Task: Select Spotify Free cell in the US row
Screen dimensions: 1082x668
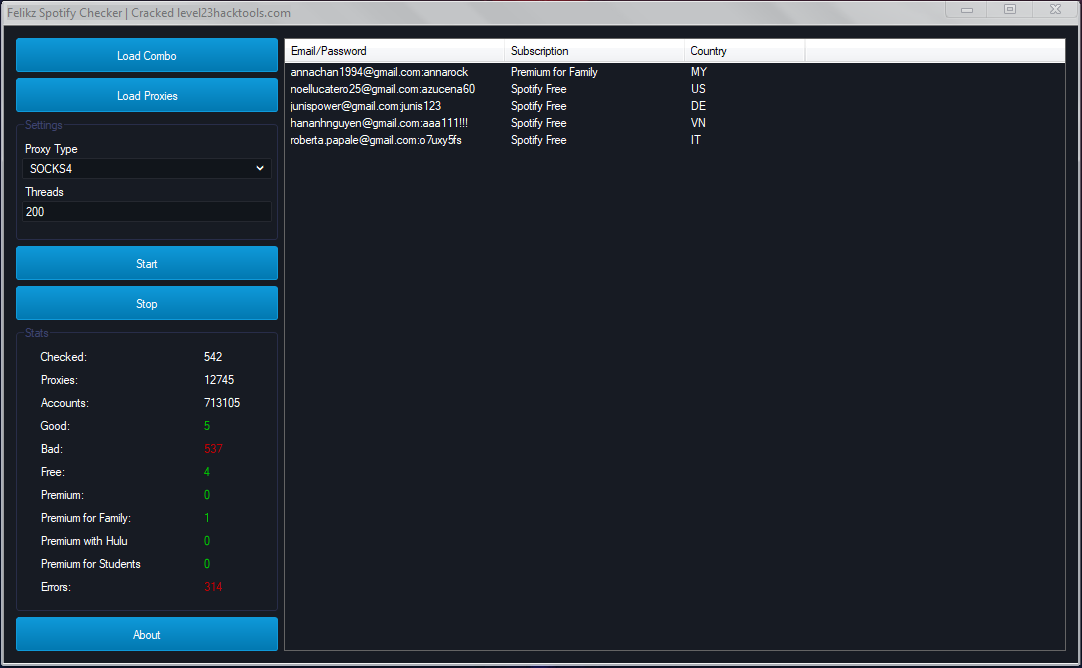Action: tap(538, 89)
